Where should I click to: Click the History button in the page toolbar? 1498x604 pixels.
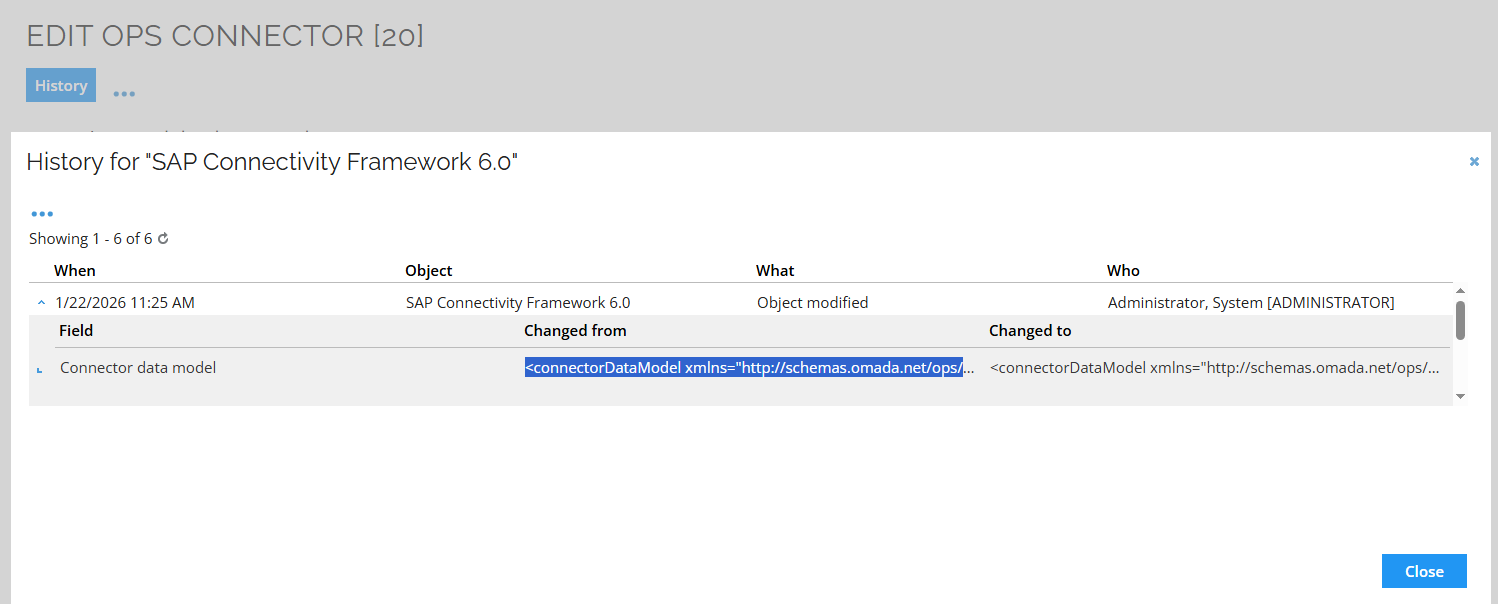point(61,86)
